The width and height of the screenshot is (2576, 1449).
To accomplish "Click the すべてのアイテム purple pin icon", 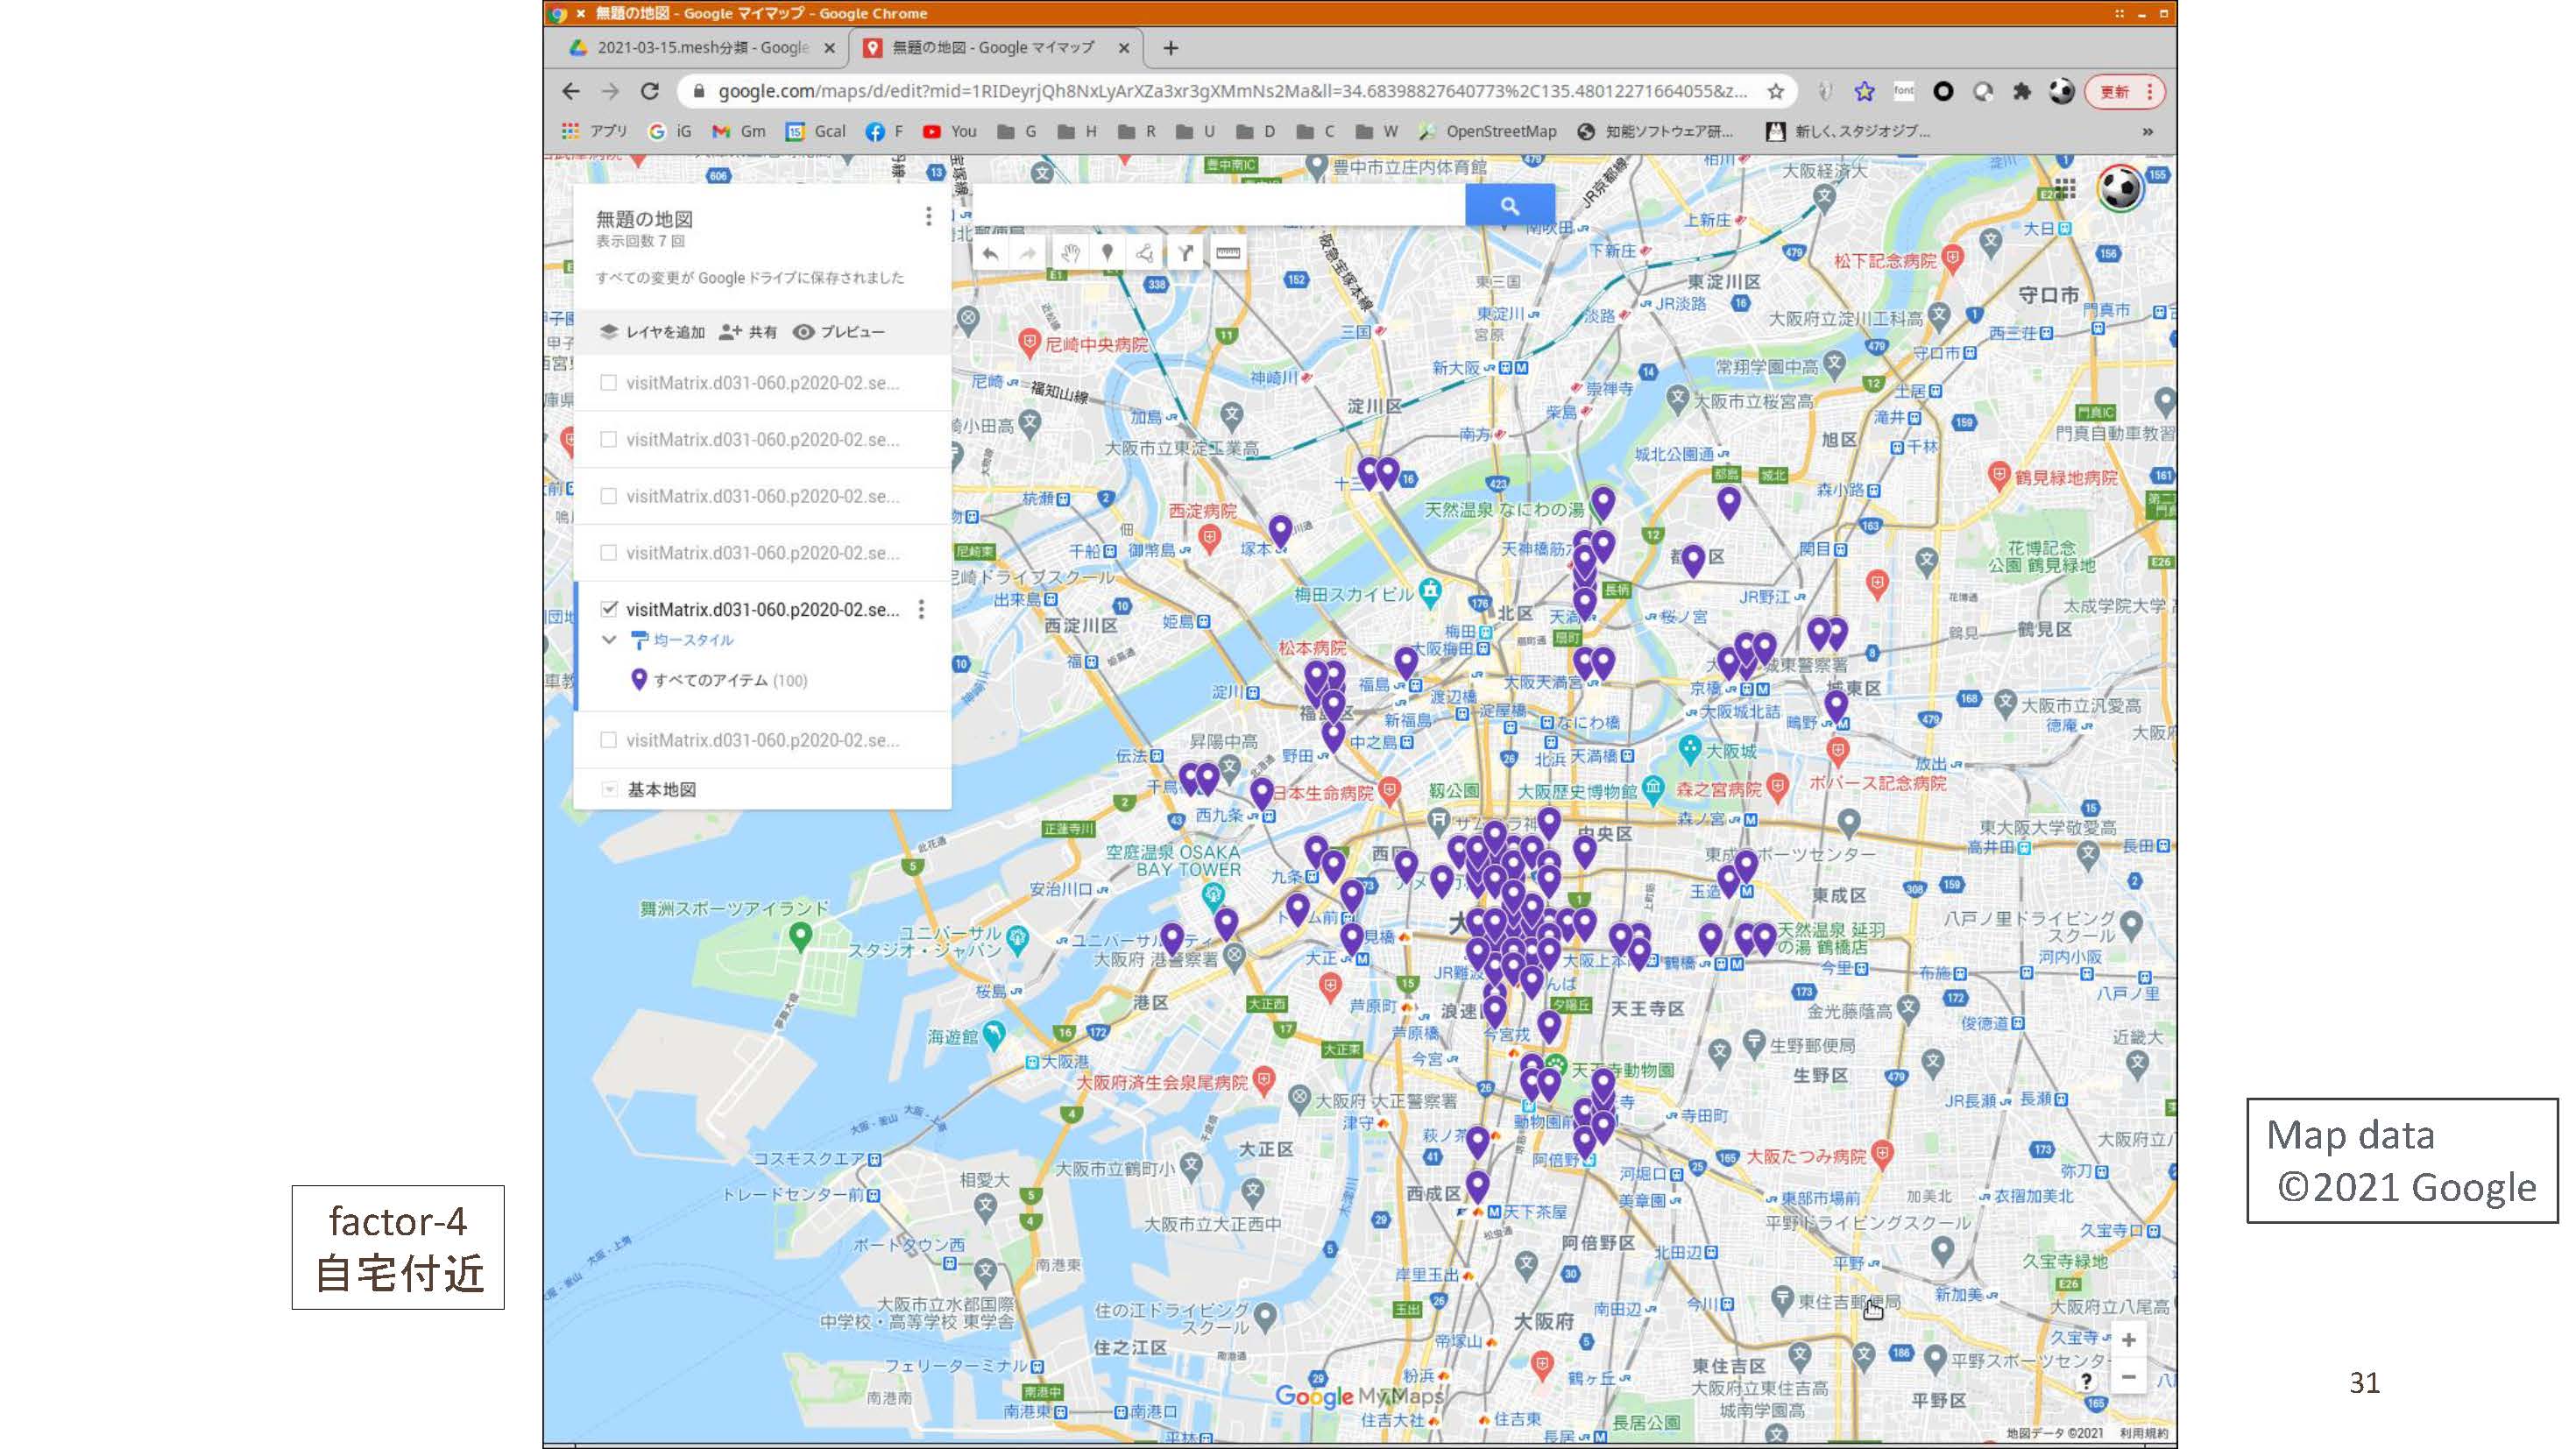I will coord(639,680).
